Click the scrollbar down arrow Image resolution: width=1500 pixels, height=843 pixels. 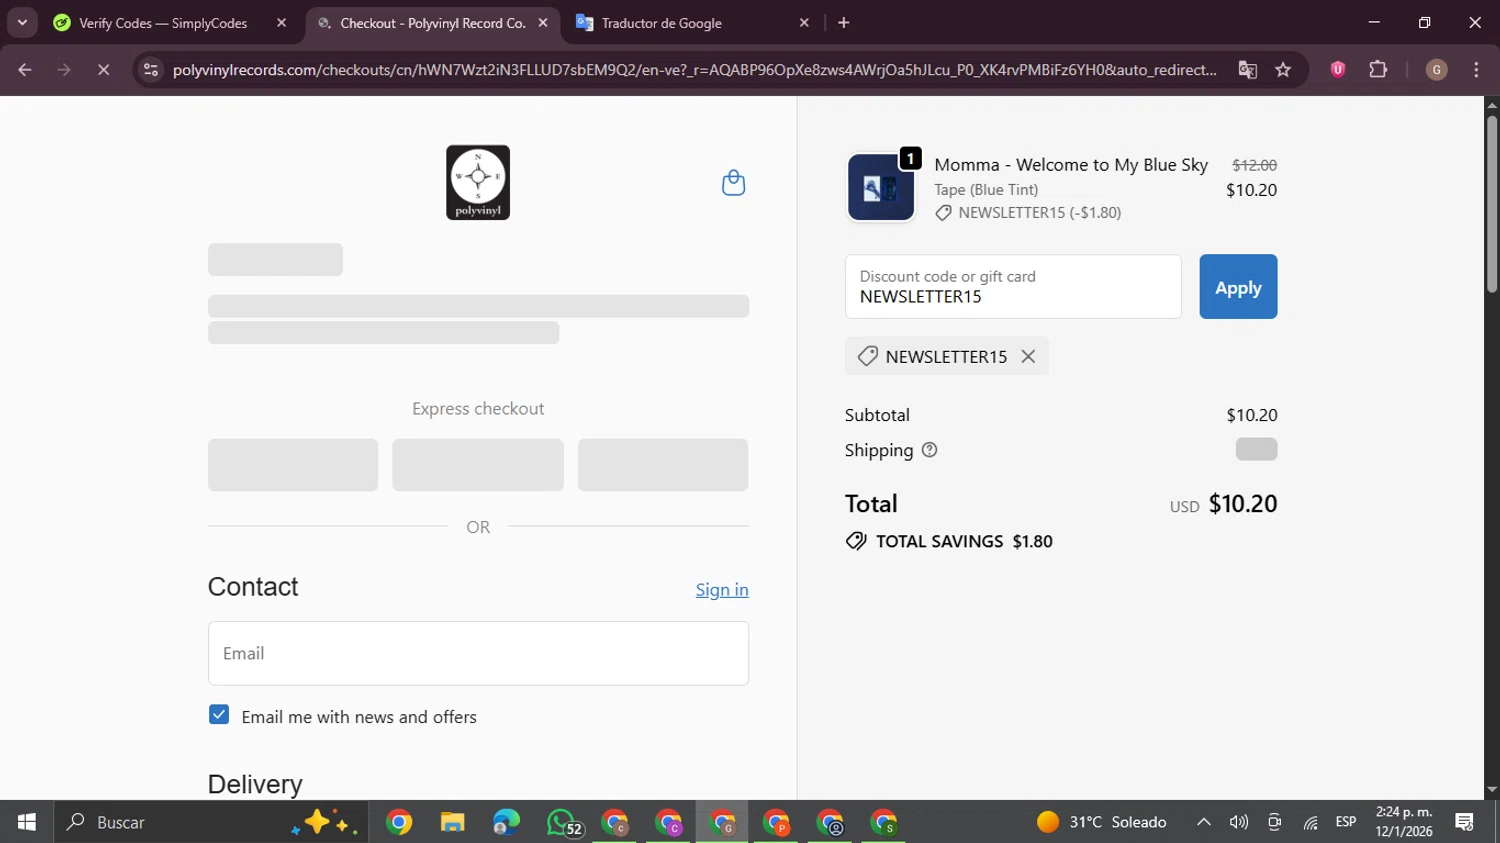(1492, 790)
